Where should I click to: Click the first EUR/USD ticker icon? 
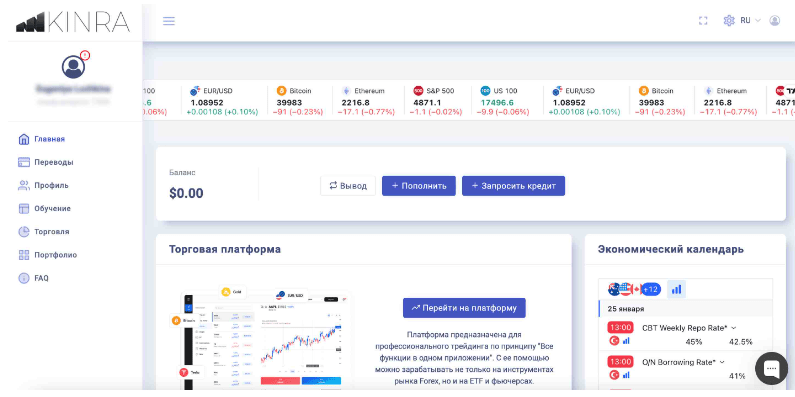tap(195, 91)
